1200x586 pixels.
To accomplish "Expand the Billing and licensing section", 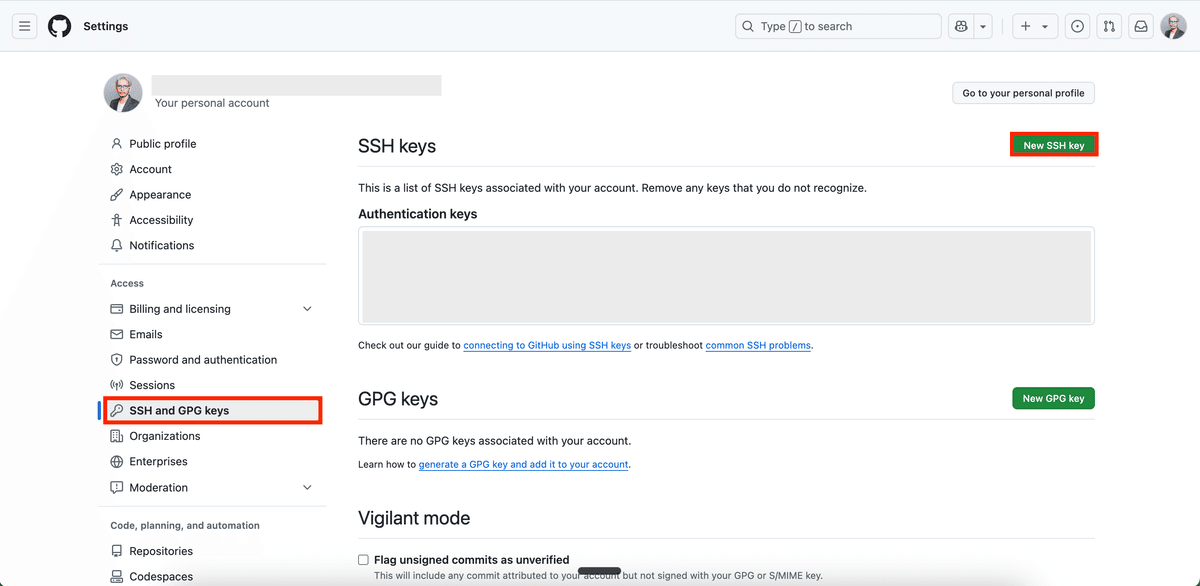I will tap(307, 309).
